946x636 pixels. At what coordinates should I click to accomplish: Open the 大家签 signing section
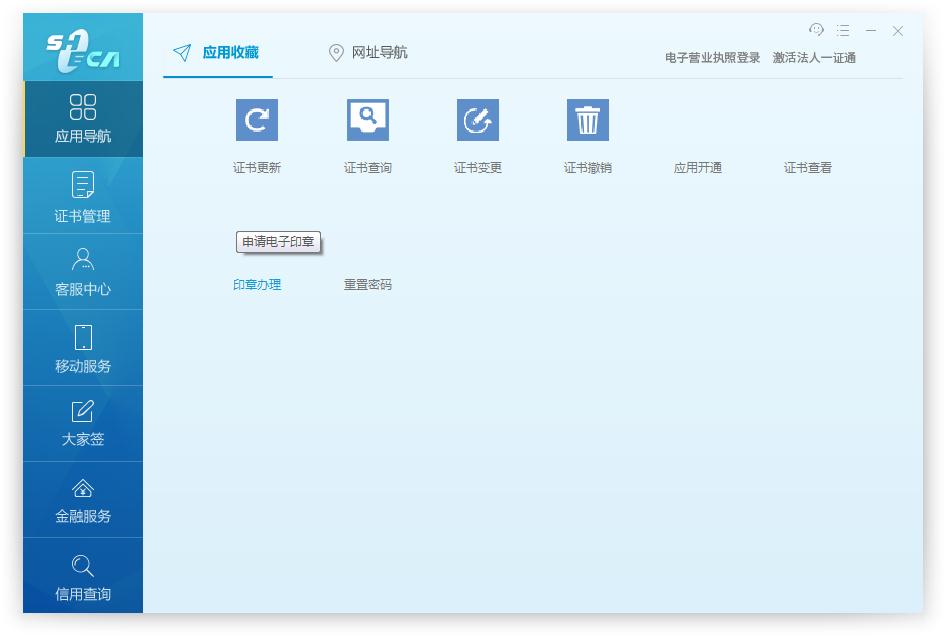click(x=82, y=423)
